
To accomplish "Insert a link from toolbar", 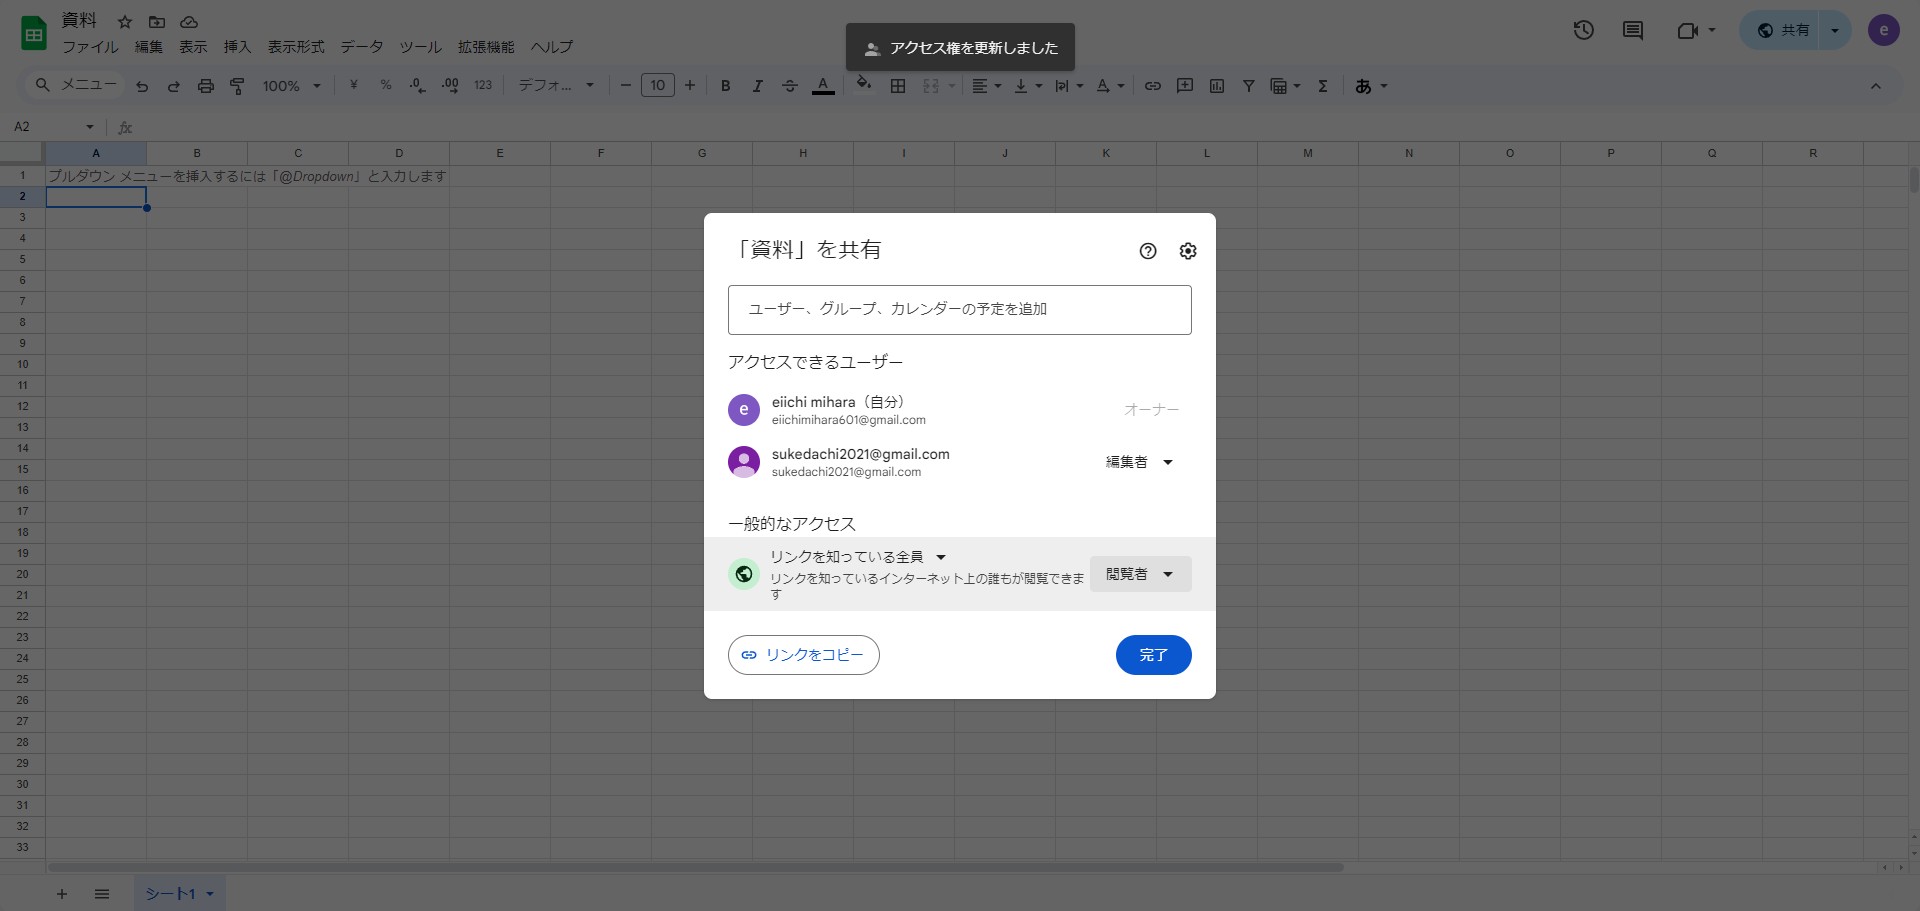I will [1153, 86].
